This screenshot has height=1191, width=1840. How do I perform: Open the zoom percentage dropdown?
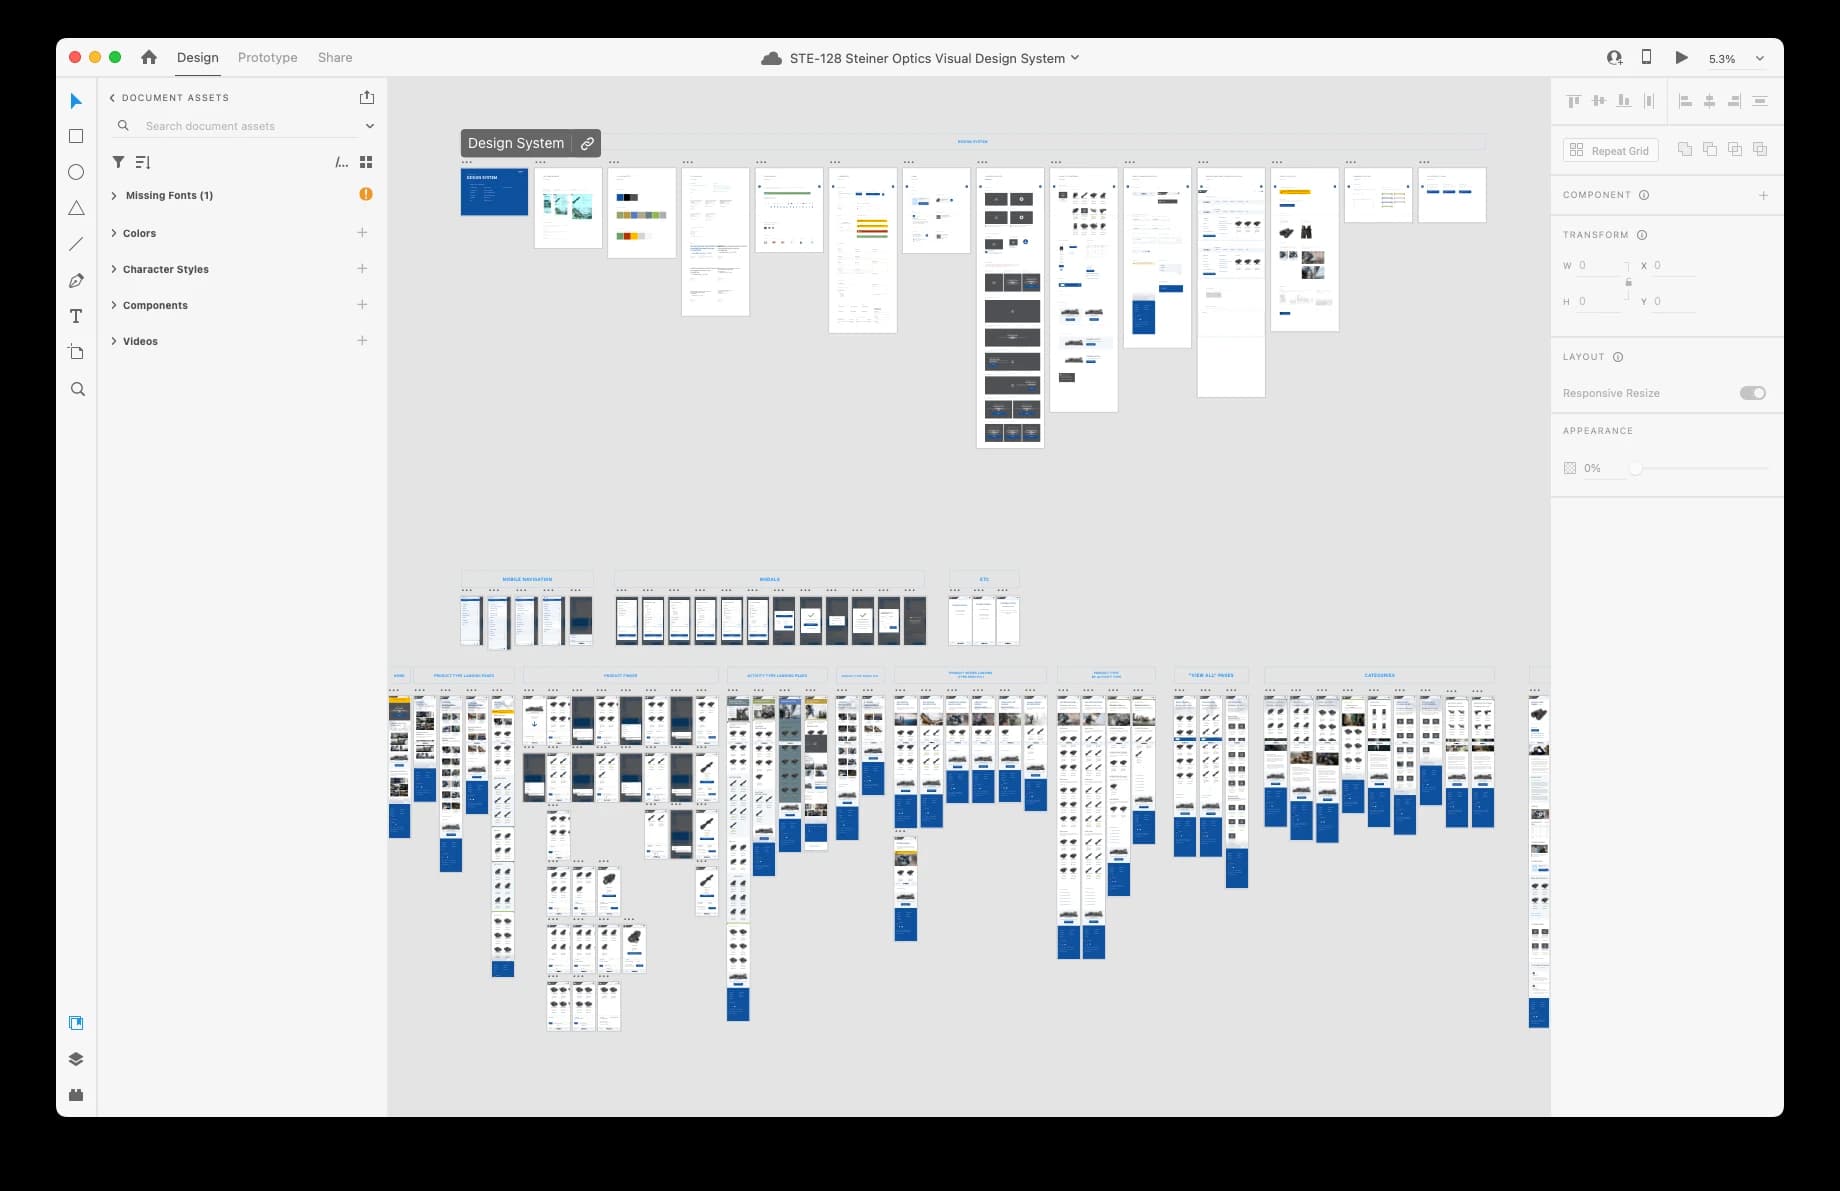[1759, 59]
